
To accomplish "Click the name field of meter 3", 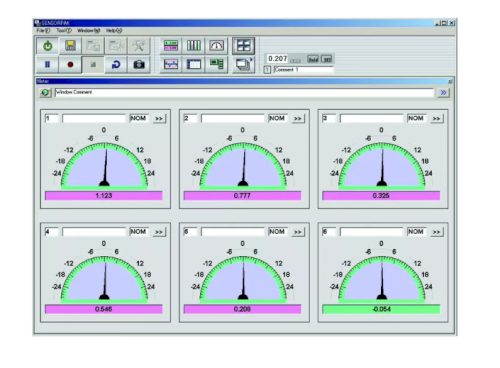I will [371, 118].
